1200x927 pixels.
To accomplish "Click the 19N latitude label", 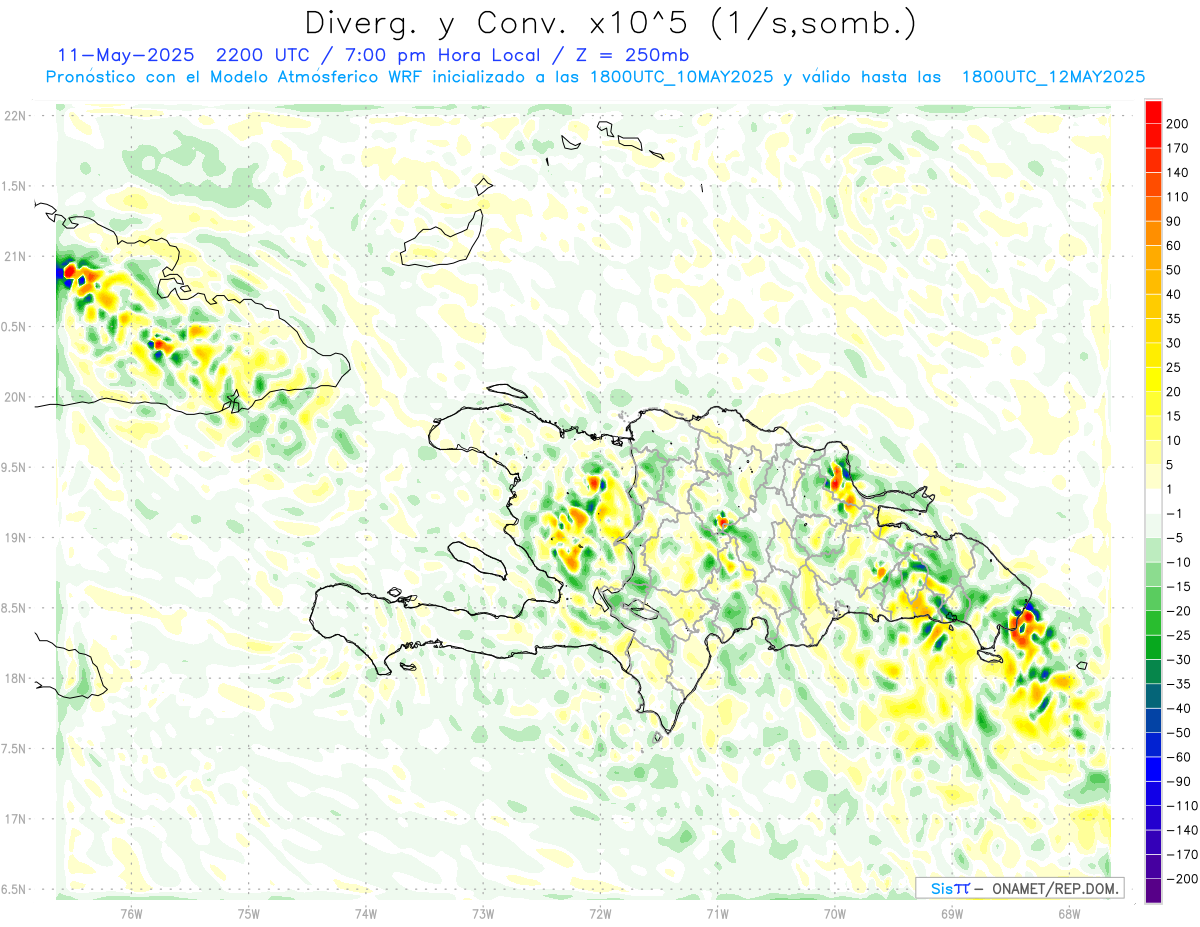I will click(x=17, y=538).
